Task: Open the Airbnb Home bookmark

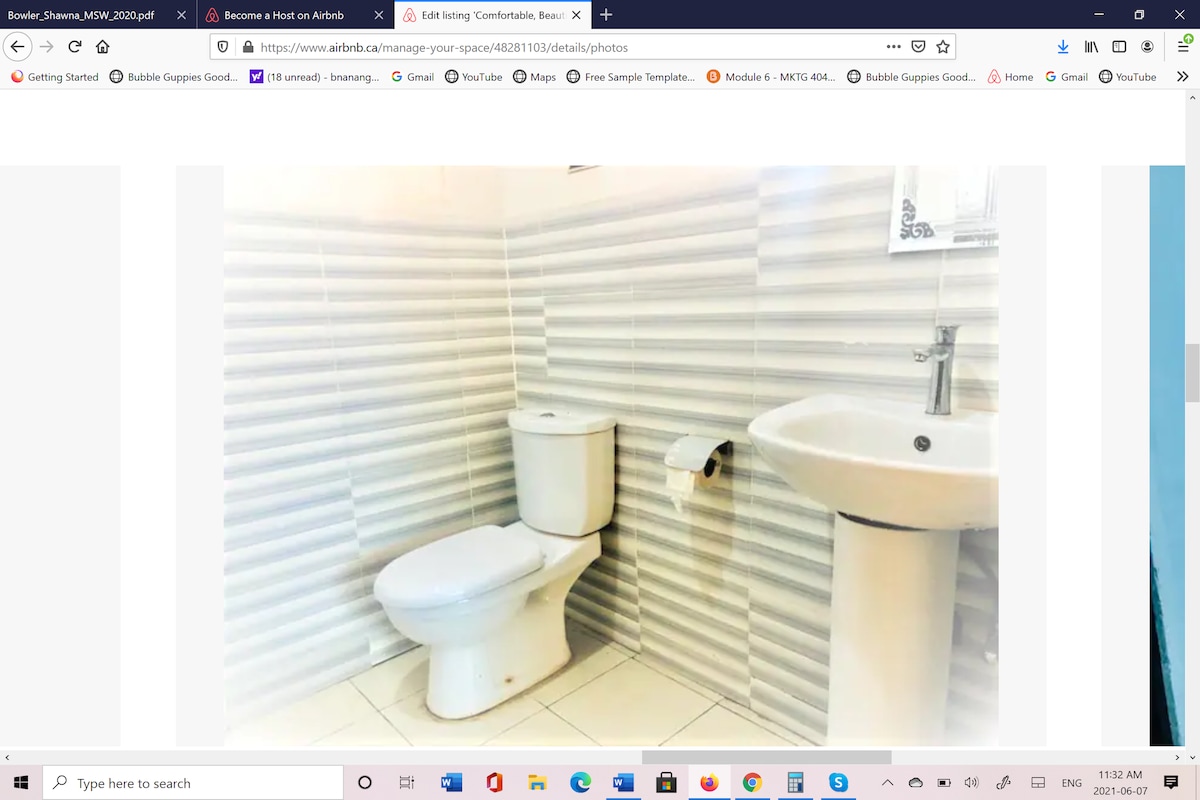Action: pos(1011,77)
